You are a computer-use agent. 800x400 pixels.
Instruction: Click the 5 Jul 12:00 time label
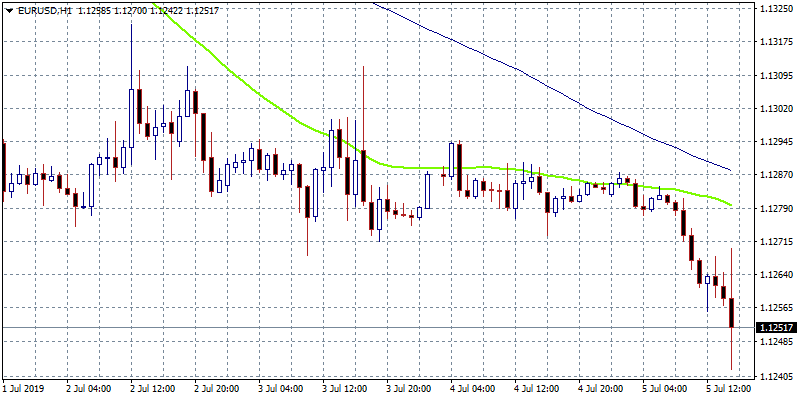click(729, 389)
